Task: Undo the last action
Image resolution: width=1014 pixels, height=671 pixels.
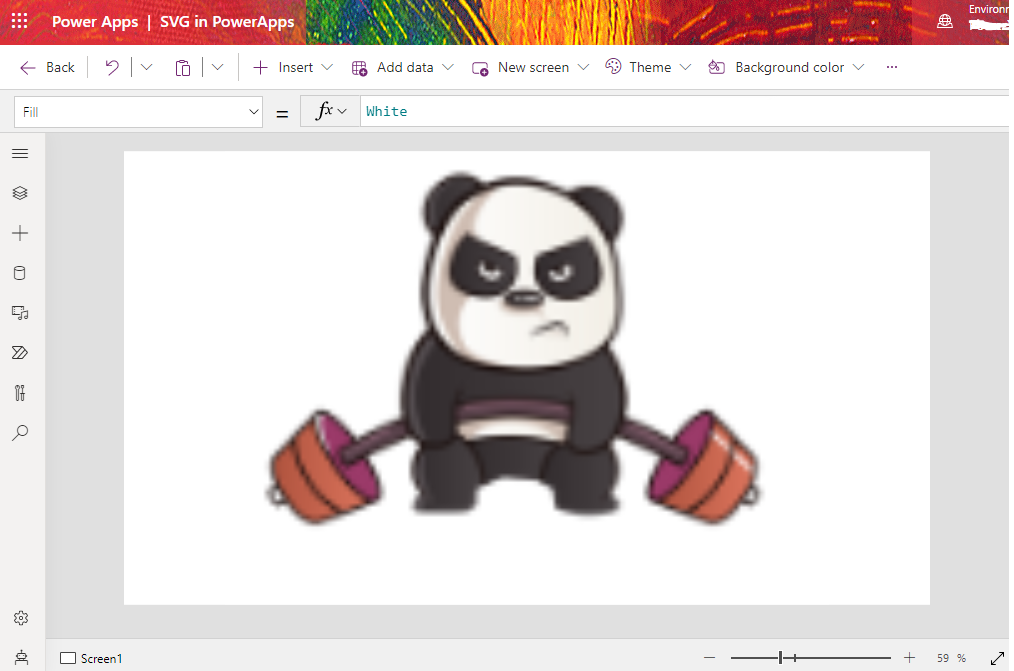Action: click(x=112, y=67)
